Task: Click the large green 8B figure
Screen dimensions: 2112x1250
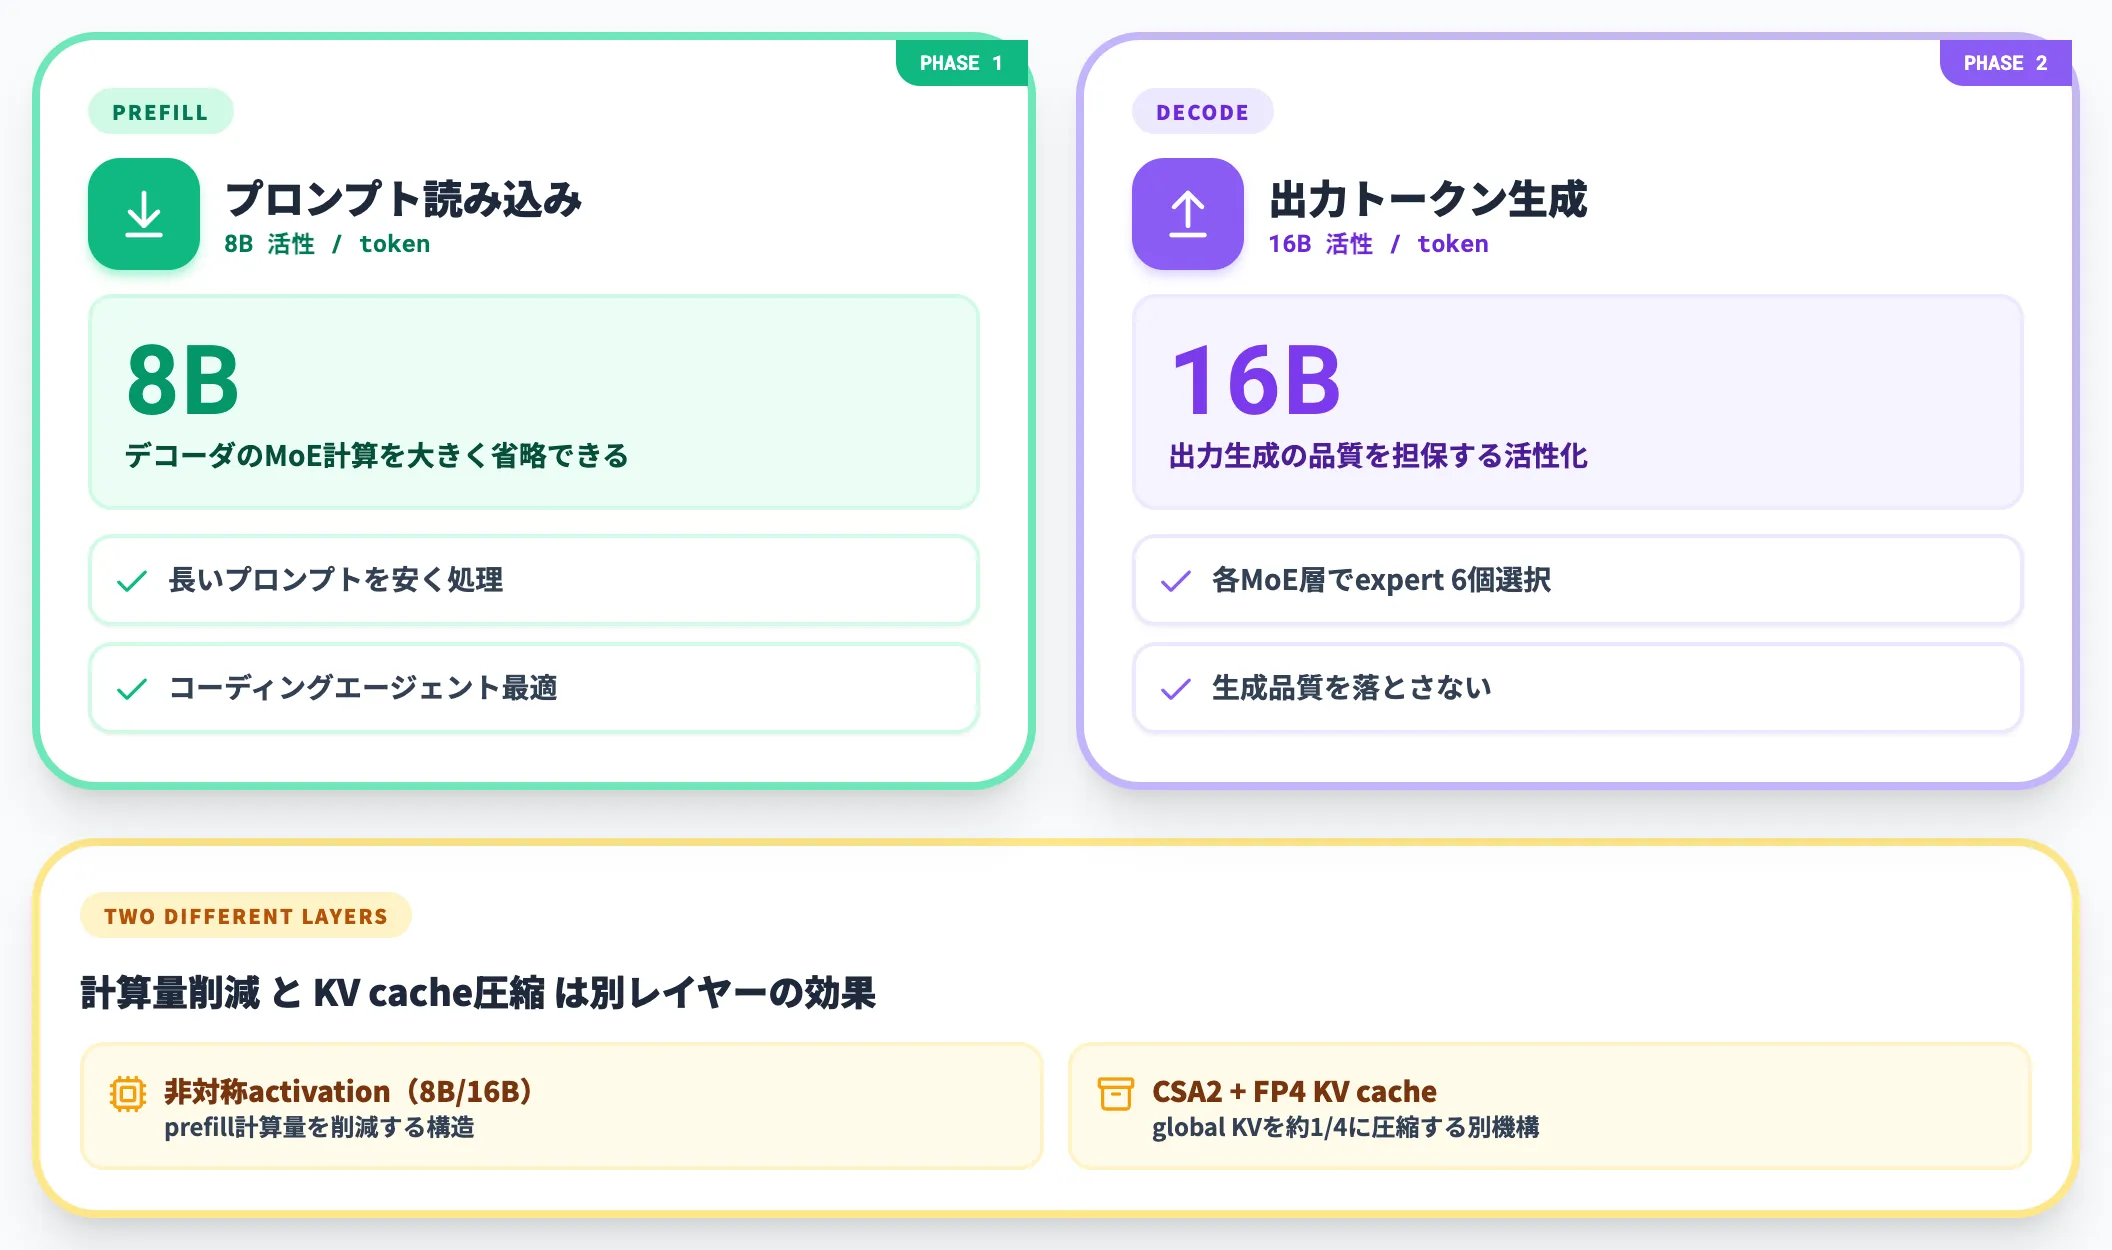Action: tap(183, 380)
